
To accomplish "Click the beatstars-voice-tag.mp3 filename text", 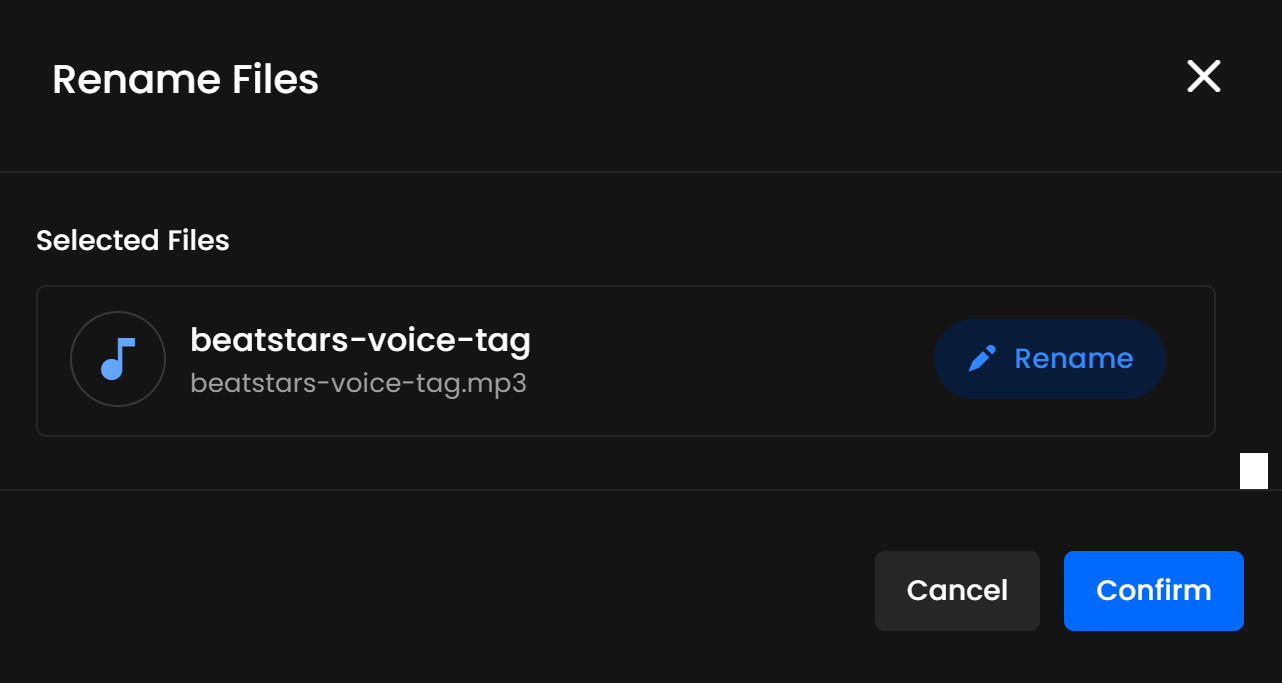I will (358, 383).
